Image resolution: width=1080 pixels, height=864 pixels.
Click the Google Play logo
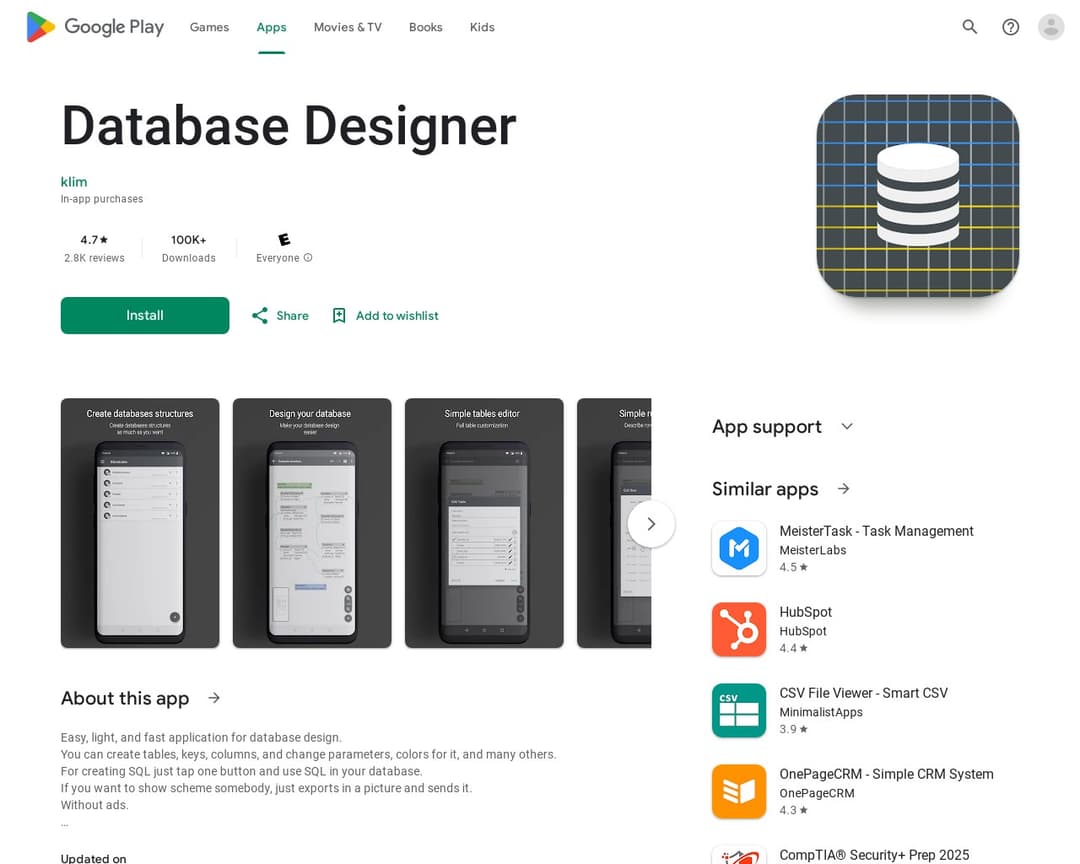[x=95, y=27]
